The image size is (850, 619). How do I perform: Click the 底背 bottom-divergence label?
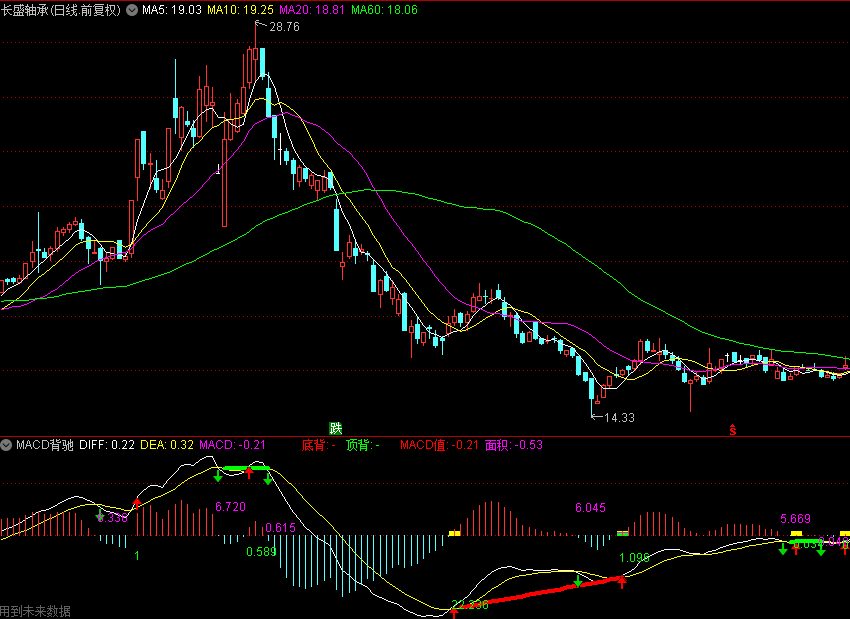click(319, 445)
